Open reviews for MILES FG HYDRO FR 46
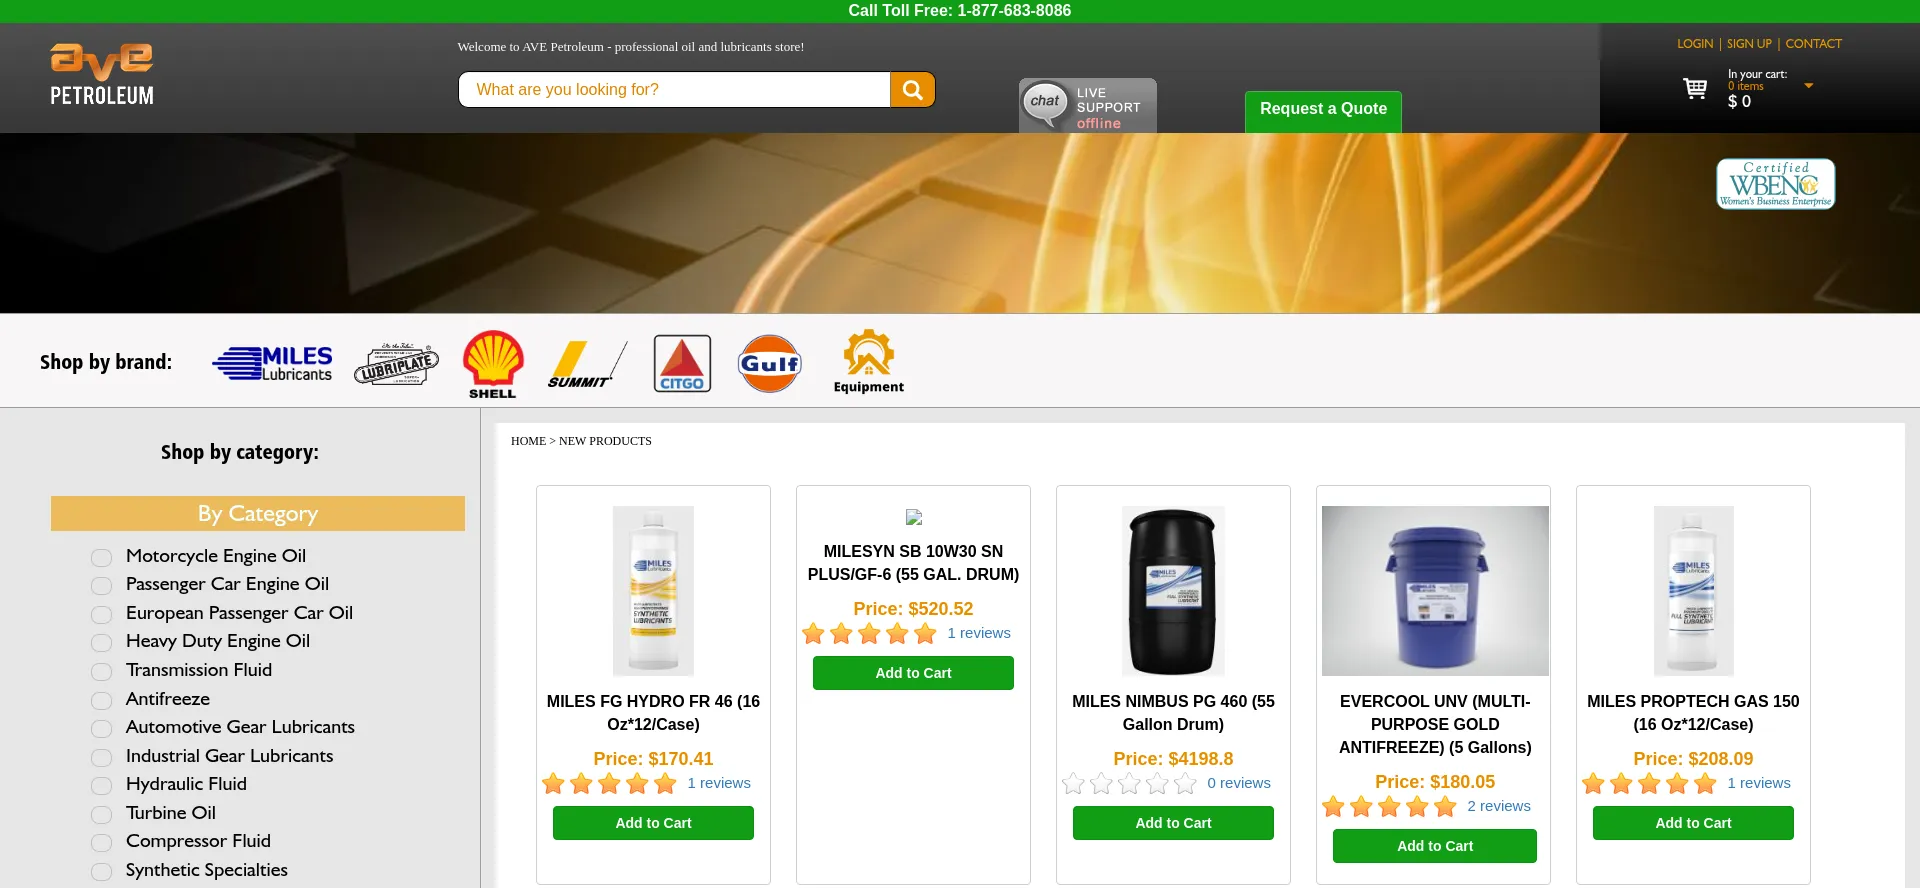The height and width of the screenshot is (888, 1920). click(719, 783)
